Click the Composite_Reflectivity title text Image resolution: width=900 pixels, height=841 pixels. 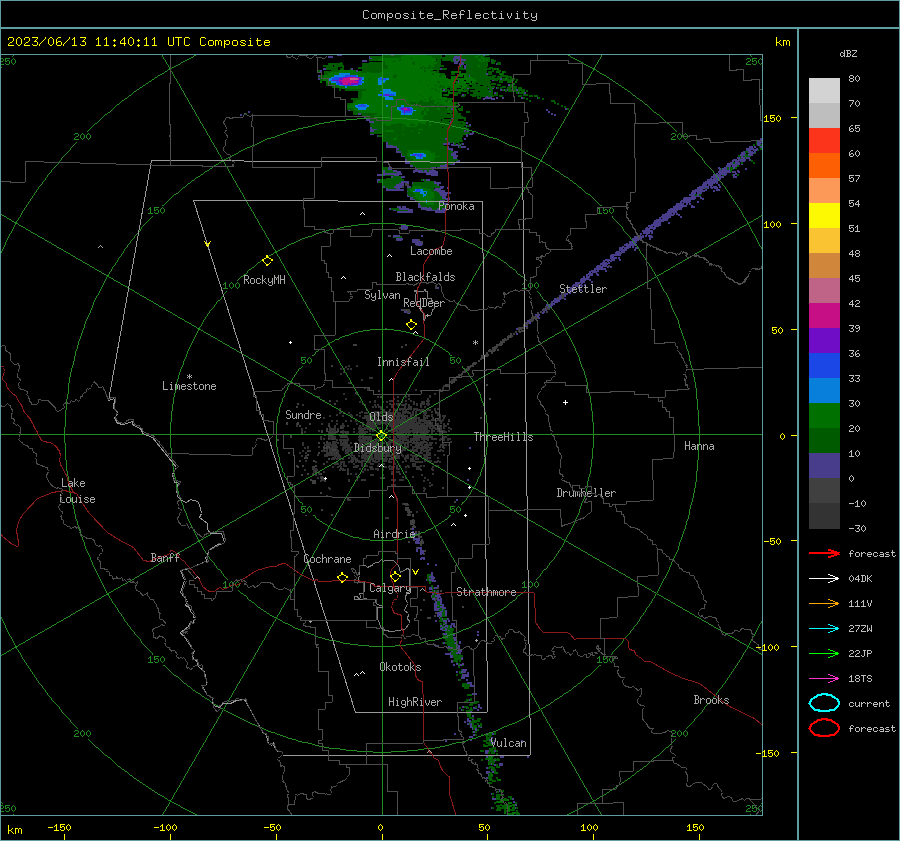point(449,15)
